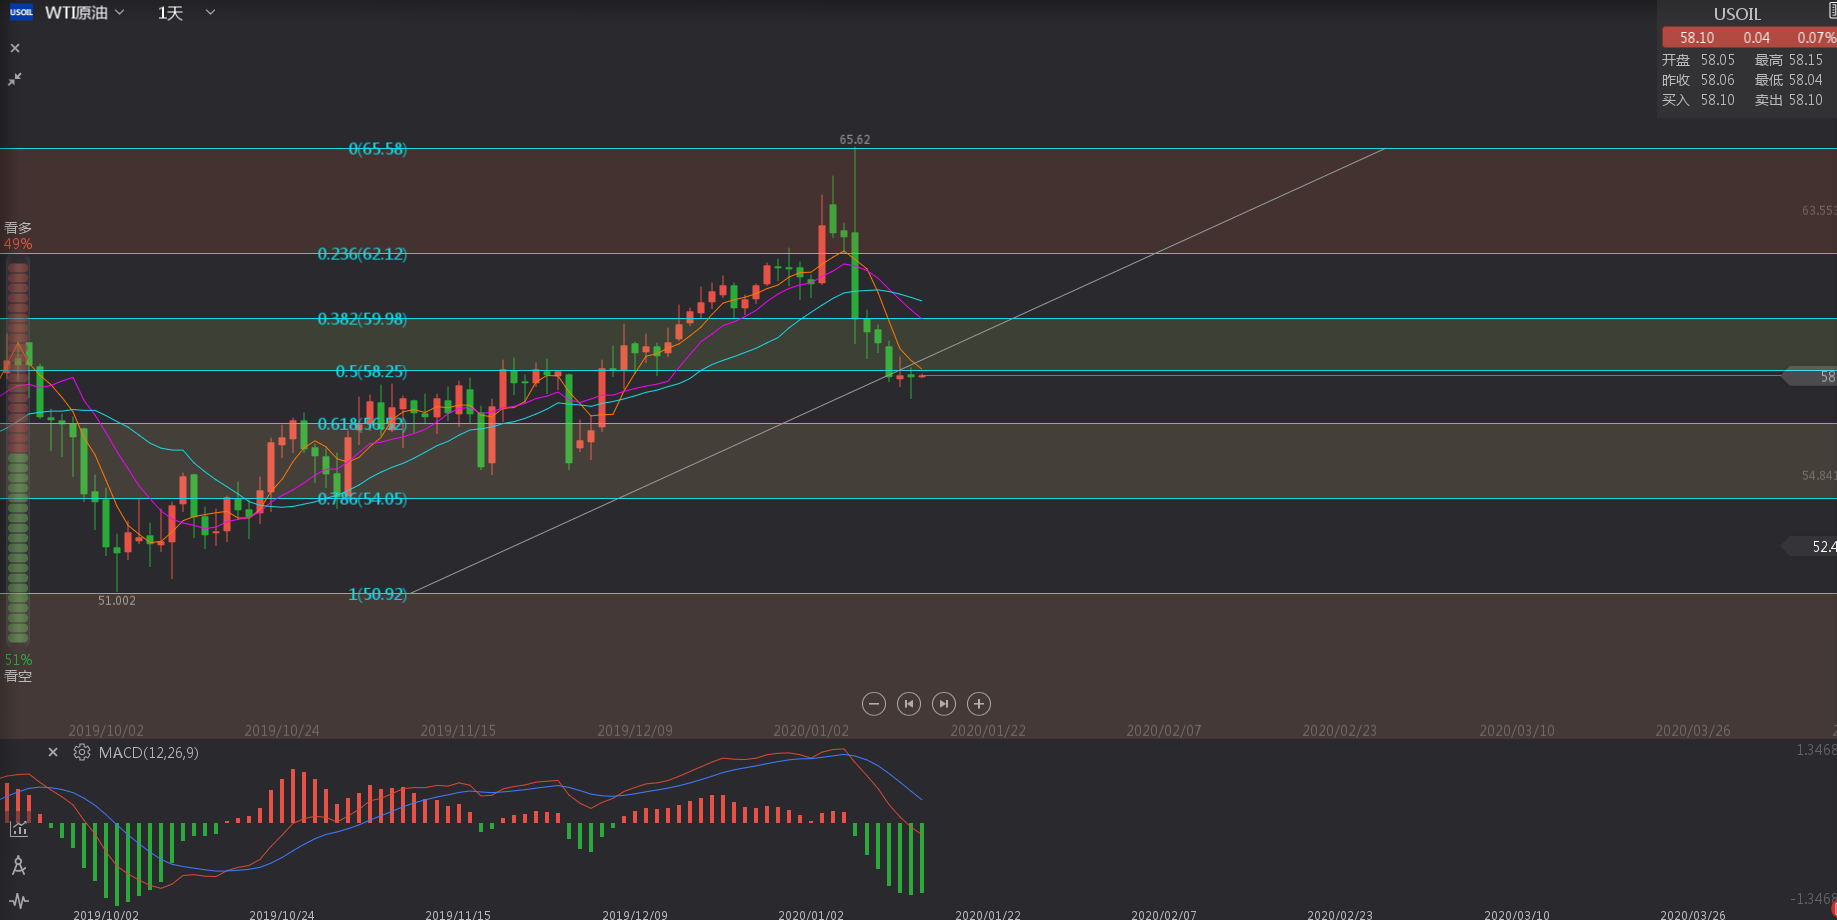1837x920 pixels.
Task: Click the red 58.10 price quote bar
Action: pyautogui.click(x=1748, y=38)
